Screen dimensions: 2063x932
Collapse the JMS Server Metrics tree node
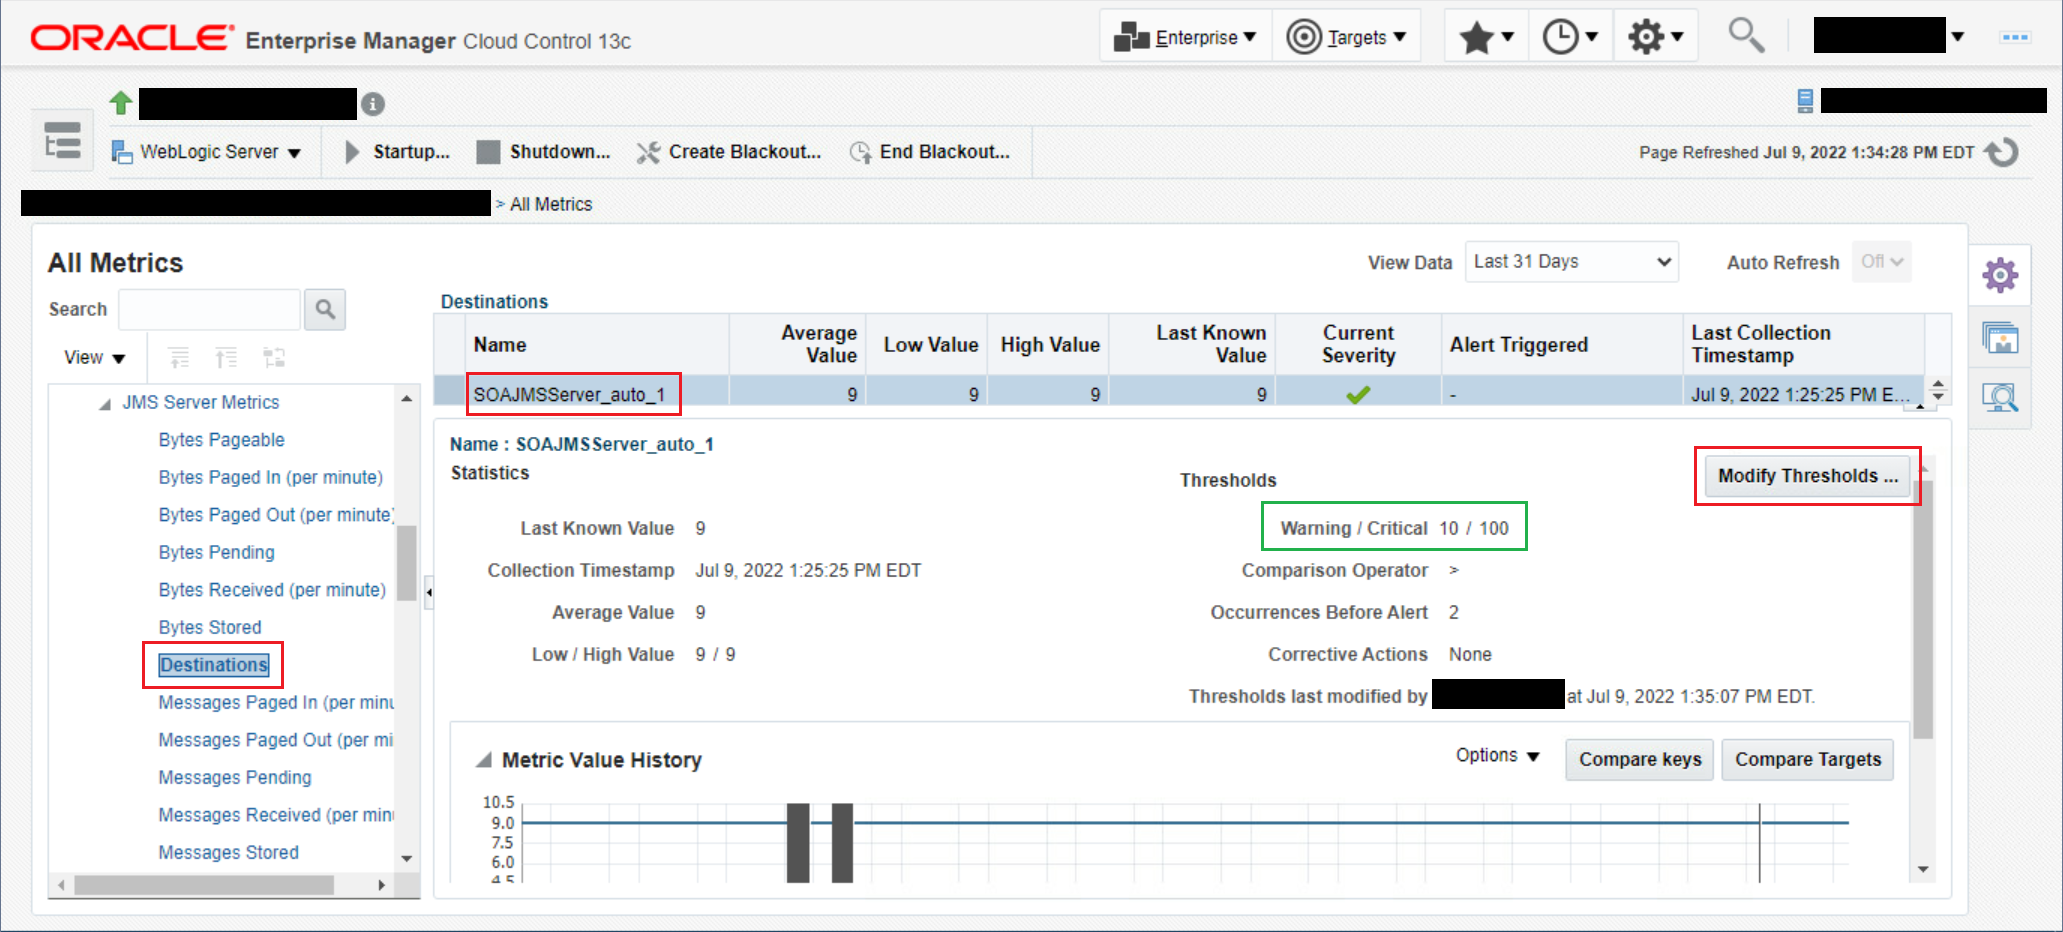coord(103,402)
